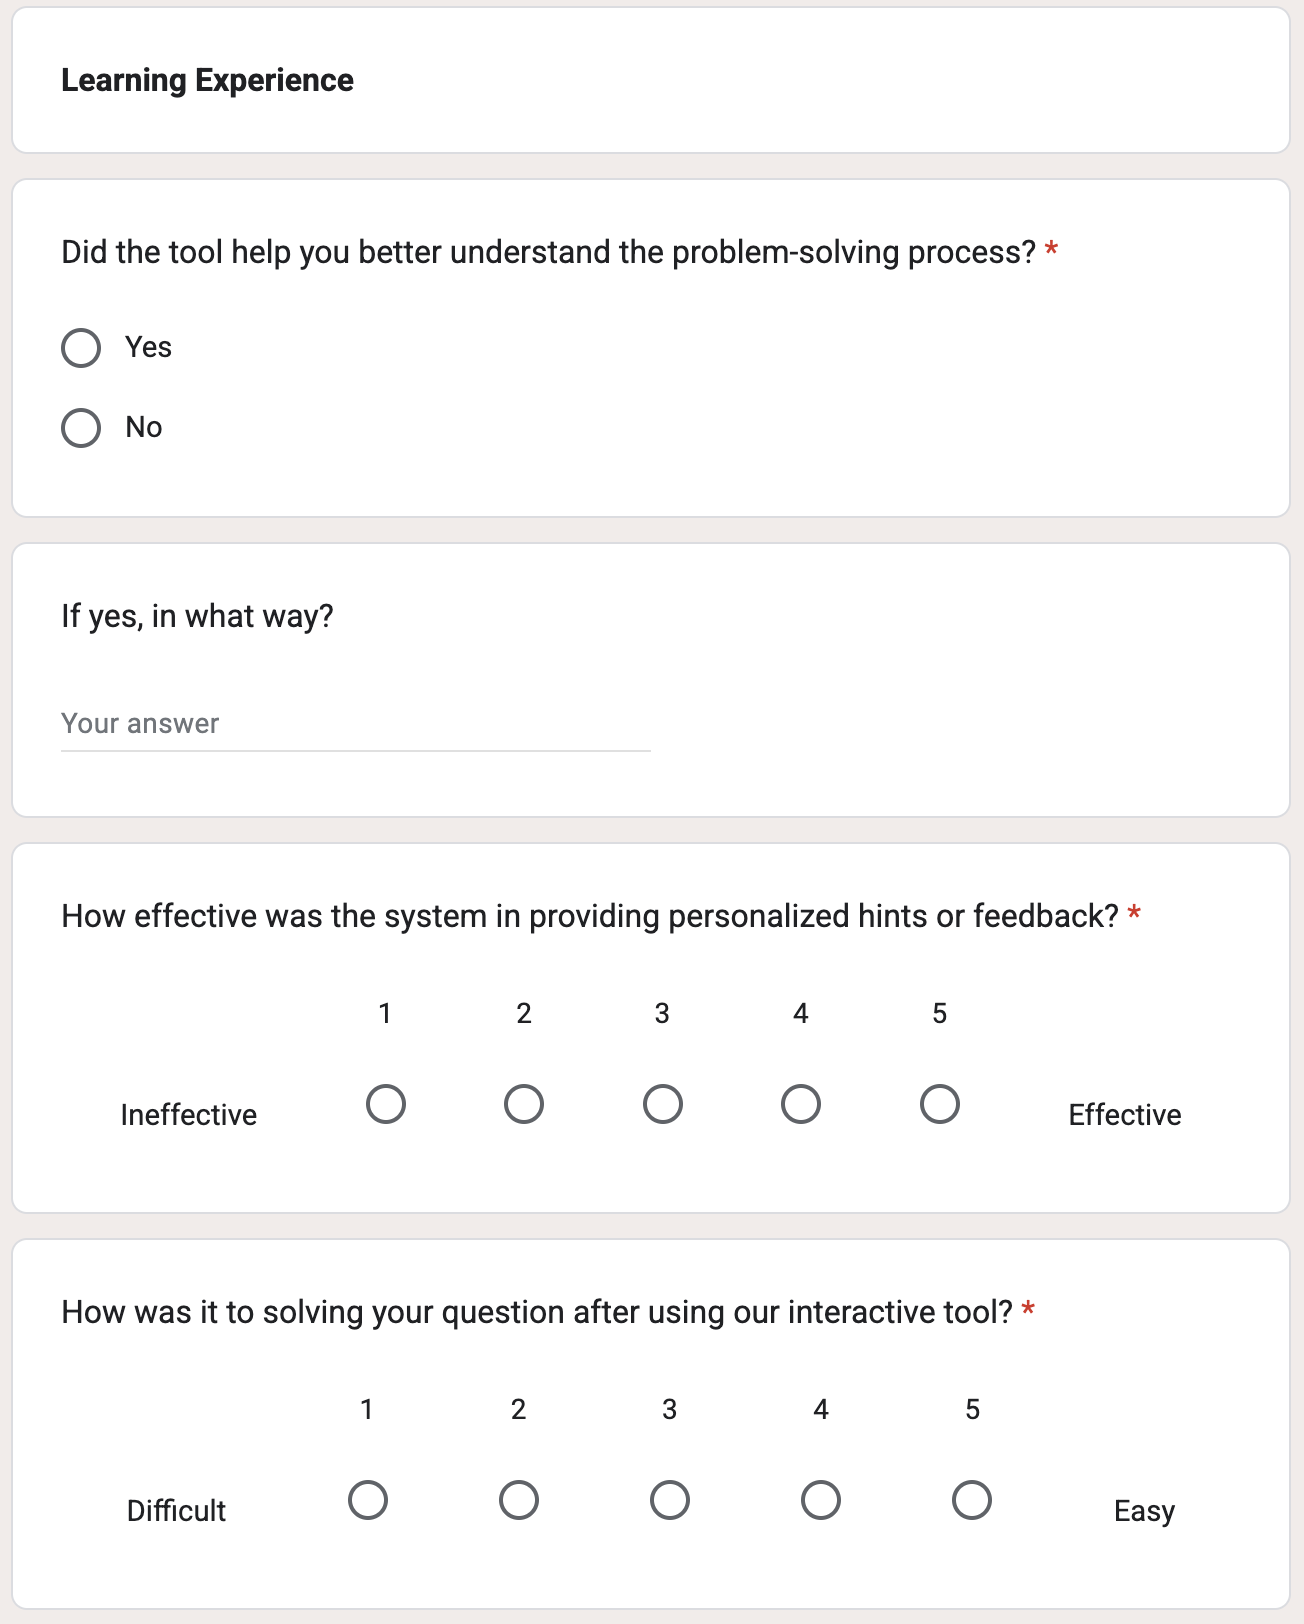Click the 'Yes' option label
Image resolution: width=1304 pixels, height=1624 pixels.
(x=148, y=348)
